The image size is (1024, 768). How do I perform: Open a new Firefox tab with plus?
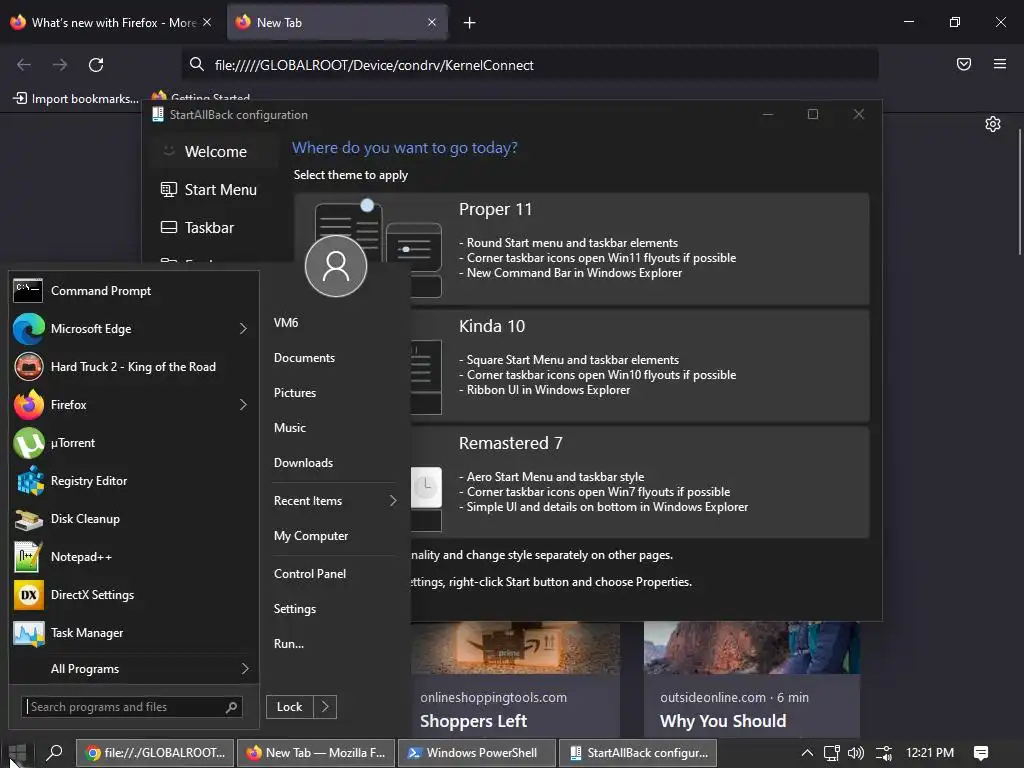point(470,23)
